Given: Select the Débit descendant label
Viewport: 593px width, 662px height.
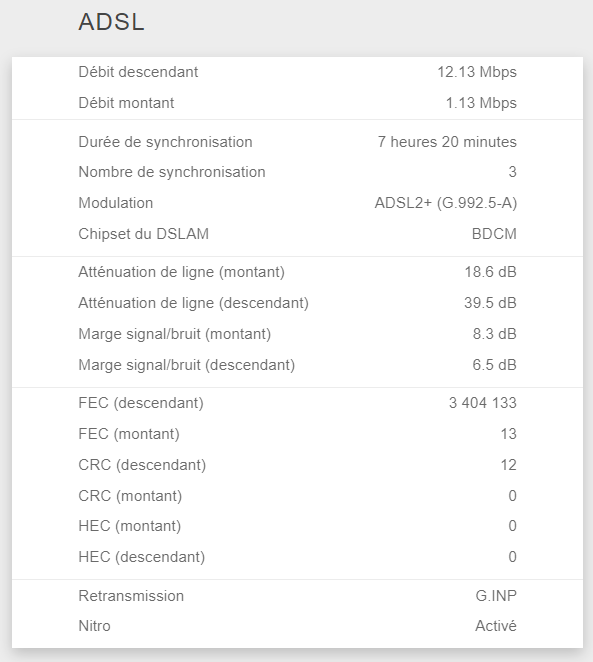Looking at the screenshot, I should [x=138, y=72].
